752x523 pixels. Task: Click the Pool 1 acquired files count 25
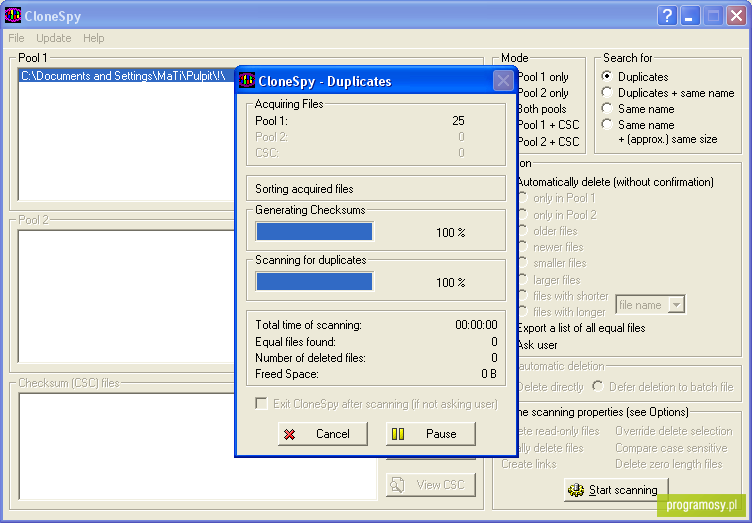coord(458,120)
